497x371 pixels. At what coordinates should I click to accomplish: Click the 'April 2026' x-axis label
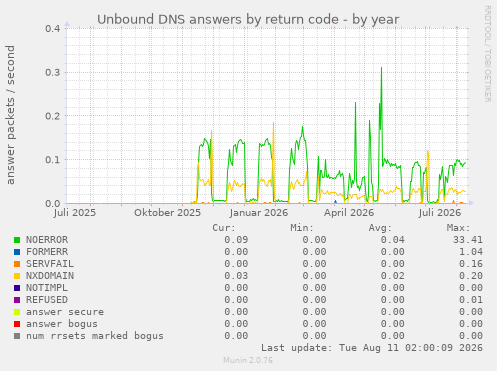coord(349,213)
